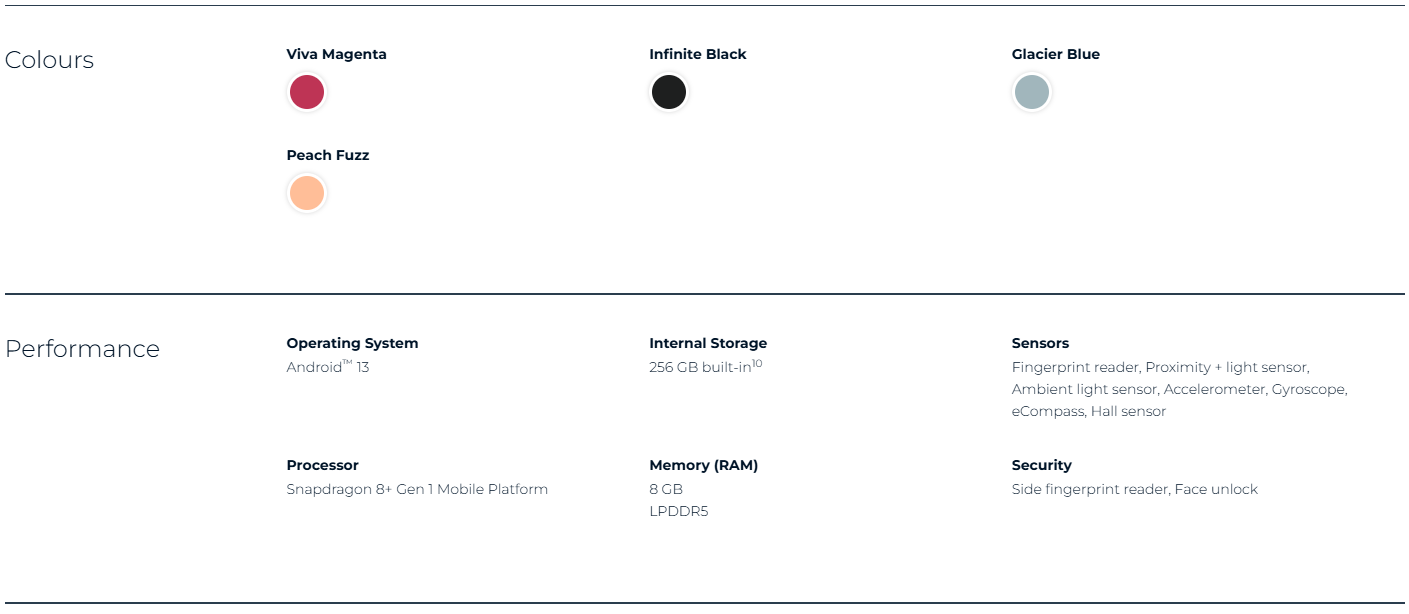1409x614 pixels.
Task: Click Side fingerprint reader, Face unlock text
Action: 1135,489
